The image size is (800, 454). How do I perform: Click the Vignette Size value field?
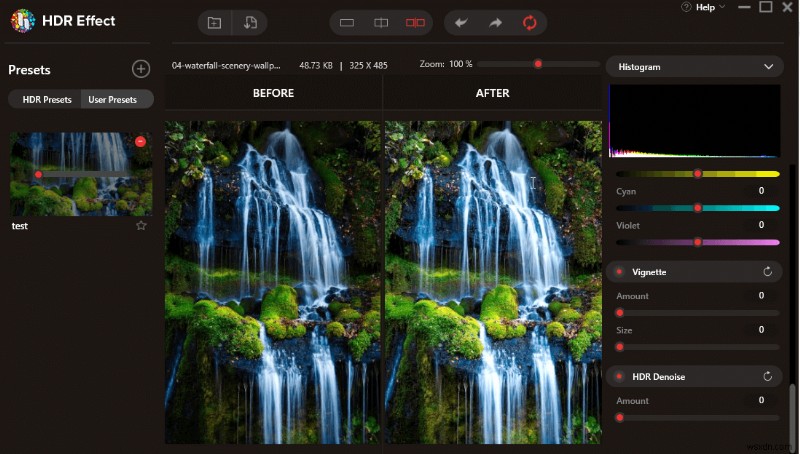pos(761,330)
